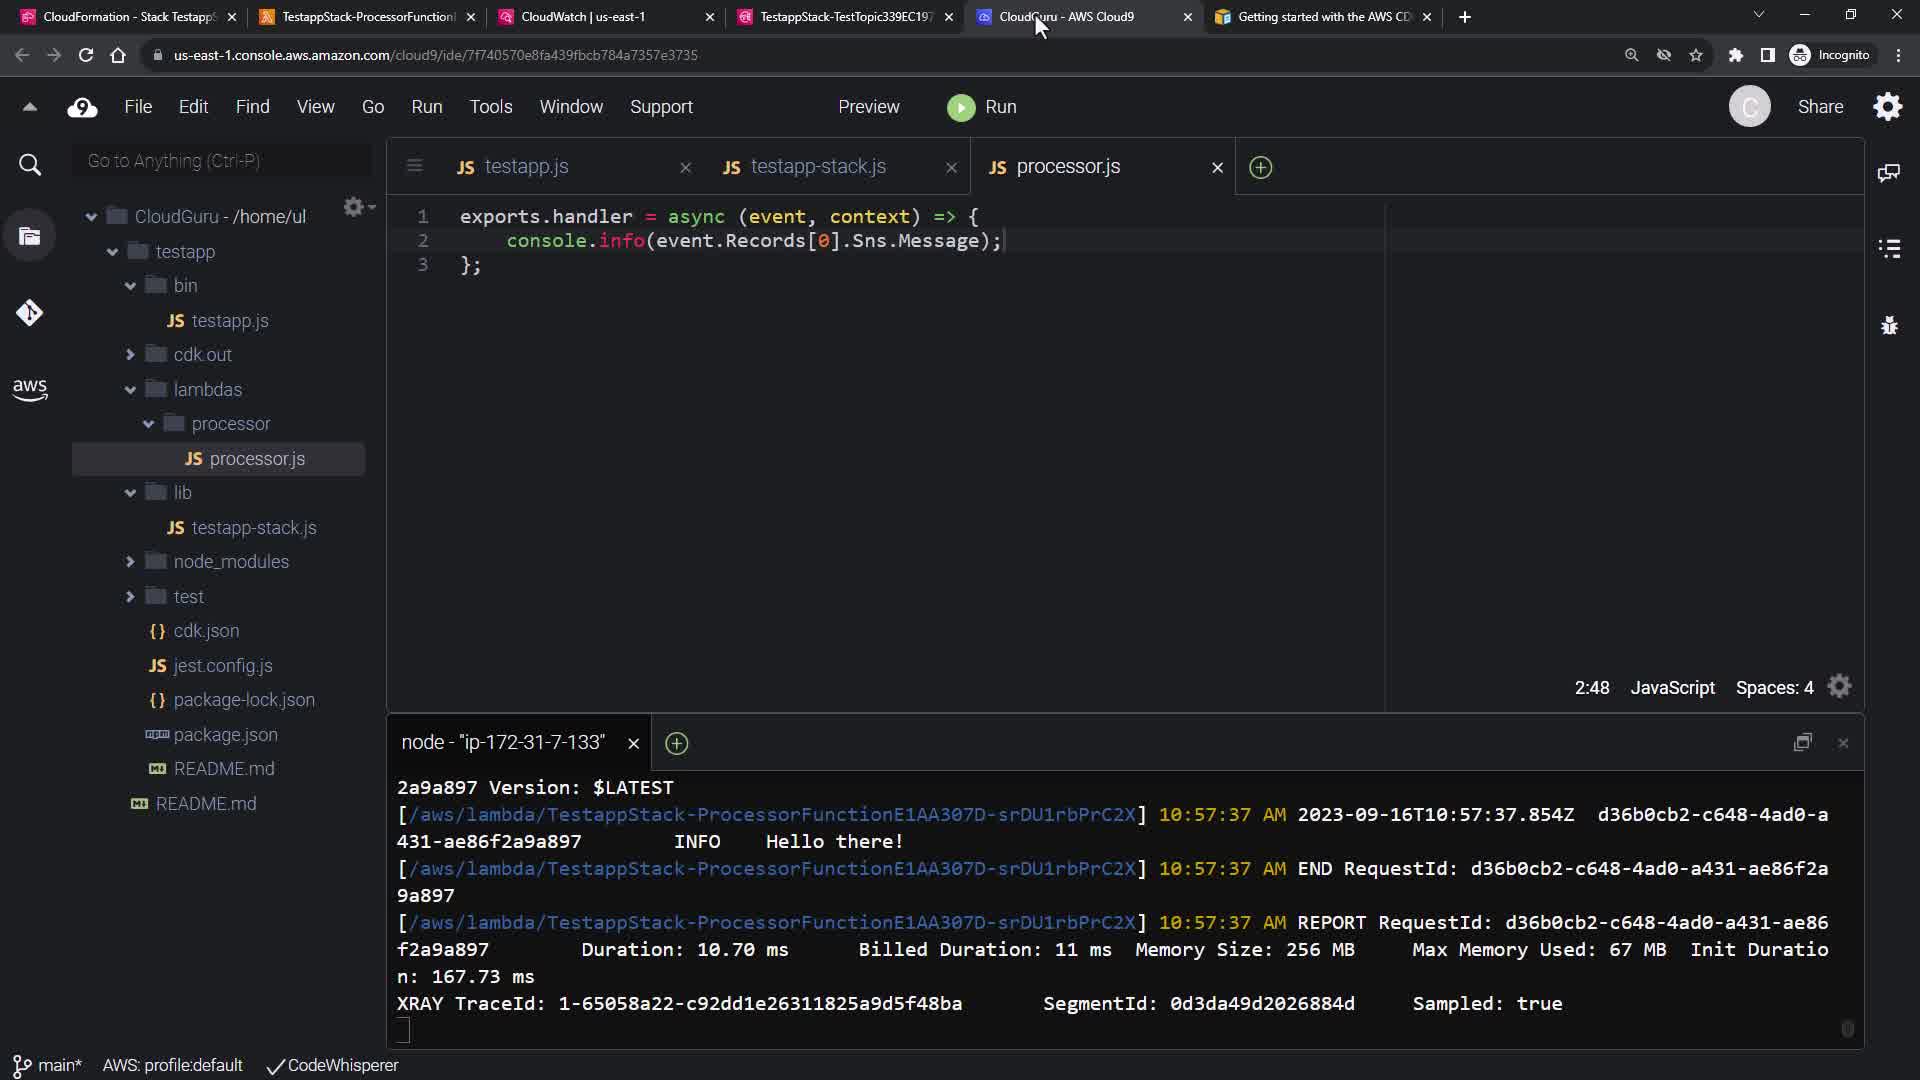Open the Outline panel icon
The height and width of the screenshot is (1080, 1920).
pyautogui.click(x=1888, y=248)
